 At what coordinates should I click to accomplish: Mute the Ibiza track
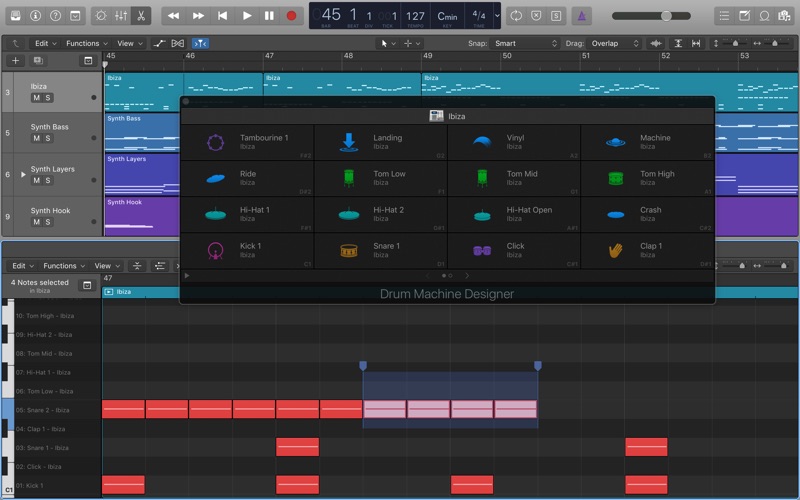coord(37,98)
